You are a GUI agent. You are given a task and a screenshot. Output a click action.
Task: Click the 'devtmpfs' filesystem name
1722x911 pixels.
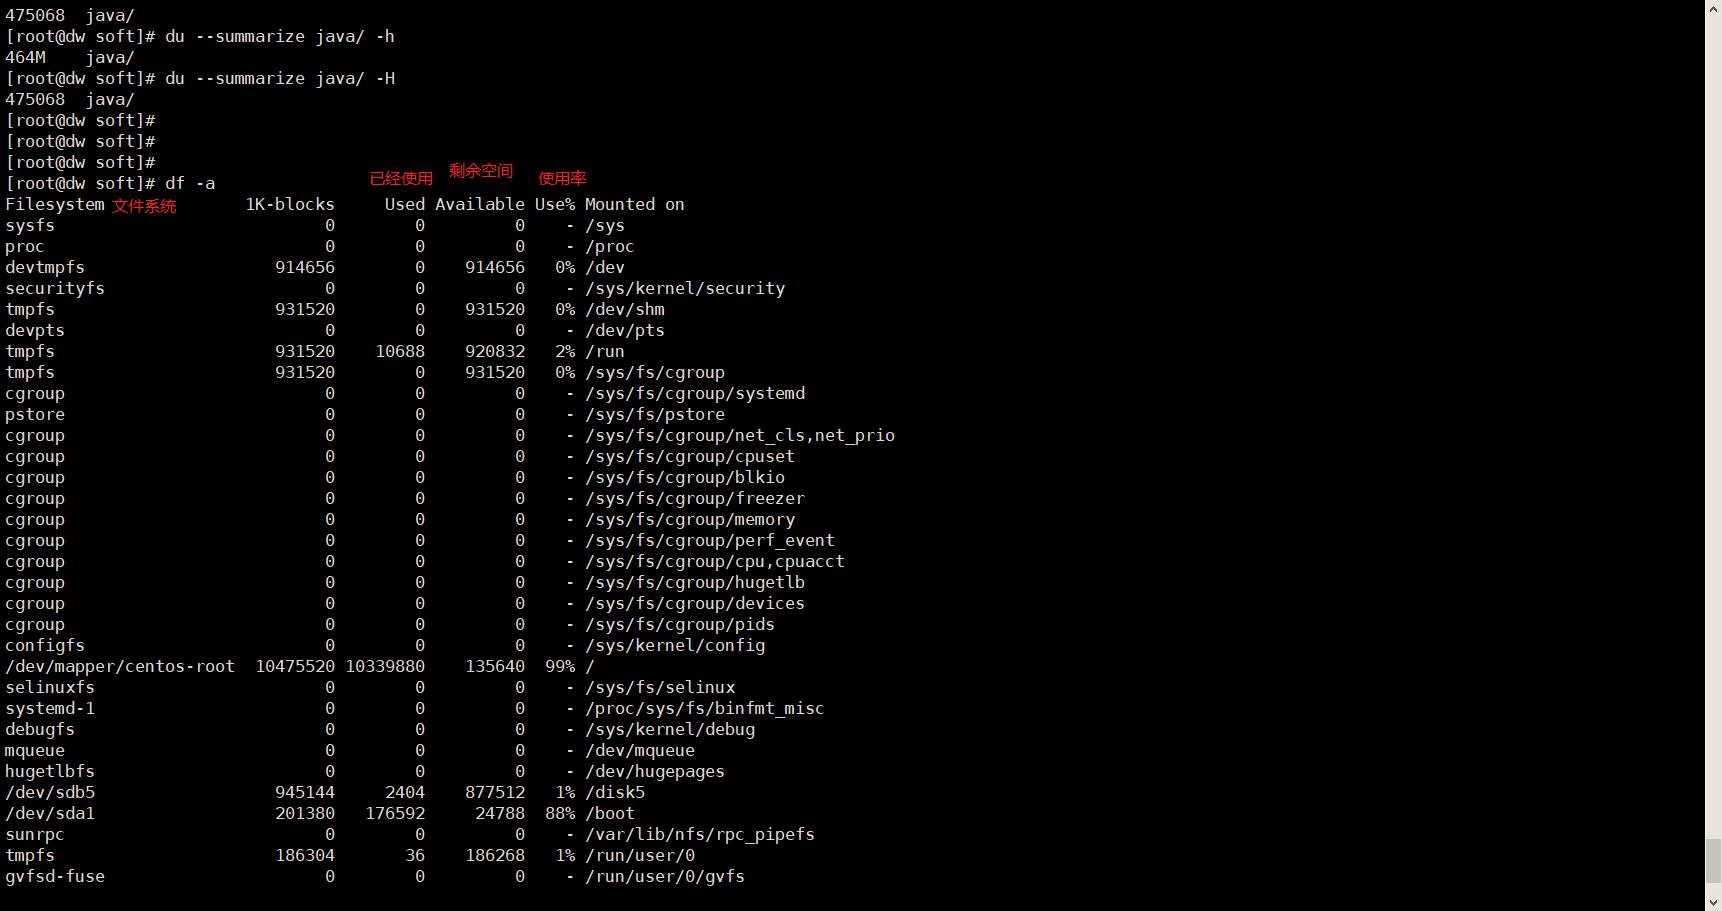point(45,267)
